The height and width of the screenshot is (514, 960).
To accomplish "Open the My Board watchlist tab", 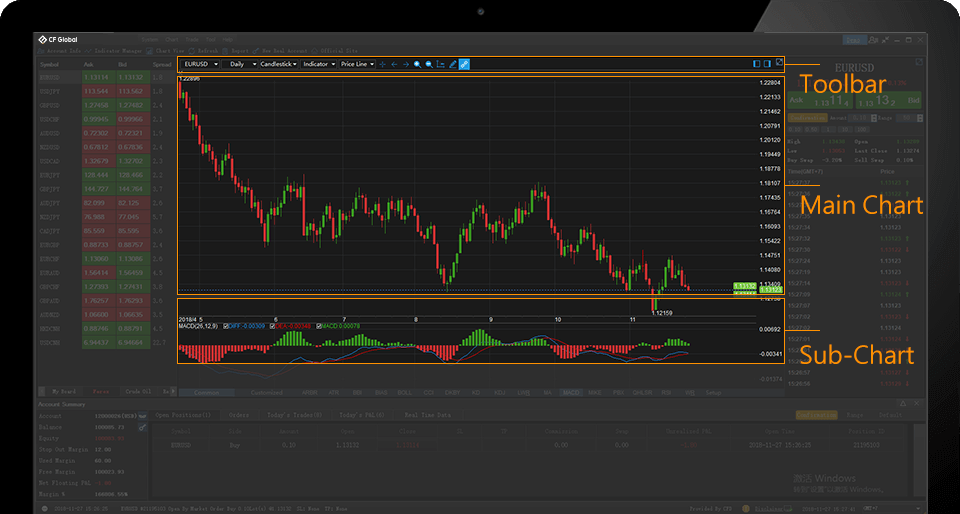I will click(64, 391).
